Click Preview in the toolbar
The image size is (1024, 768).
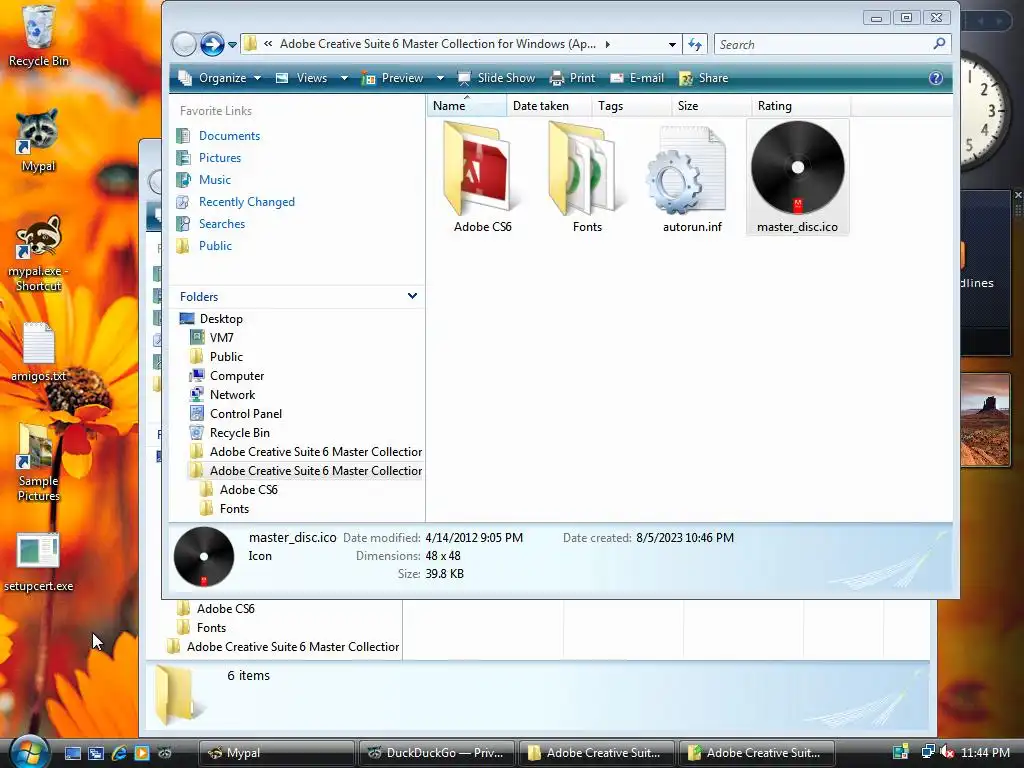point(393,78)
